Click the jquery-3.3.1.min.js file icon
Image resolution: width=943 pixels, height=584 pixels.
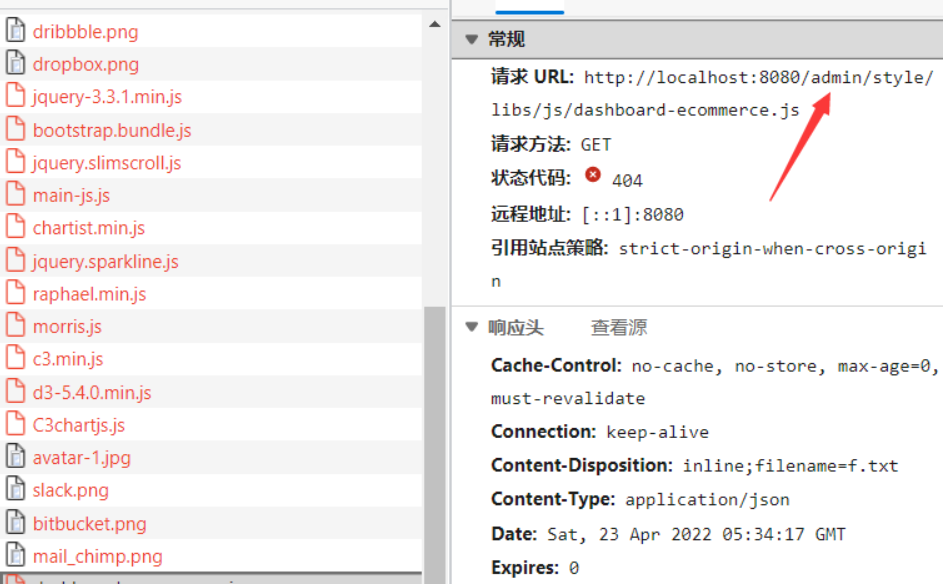click(x=15, y=97)
